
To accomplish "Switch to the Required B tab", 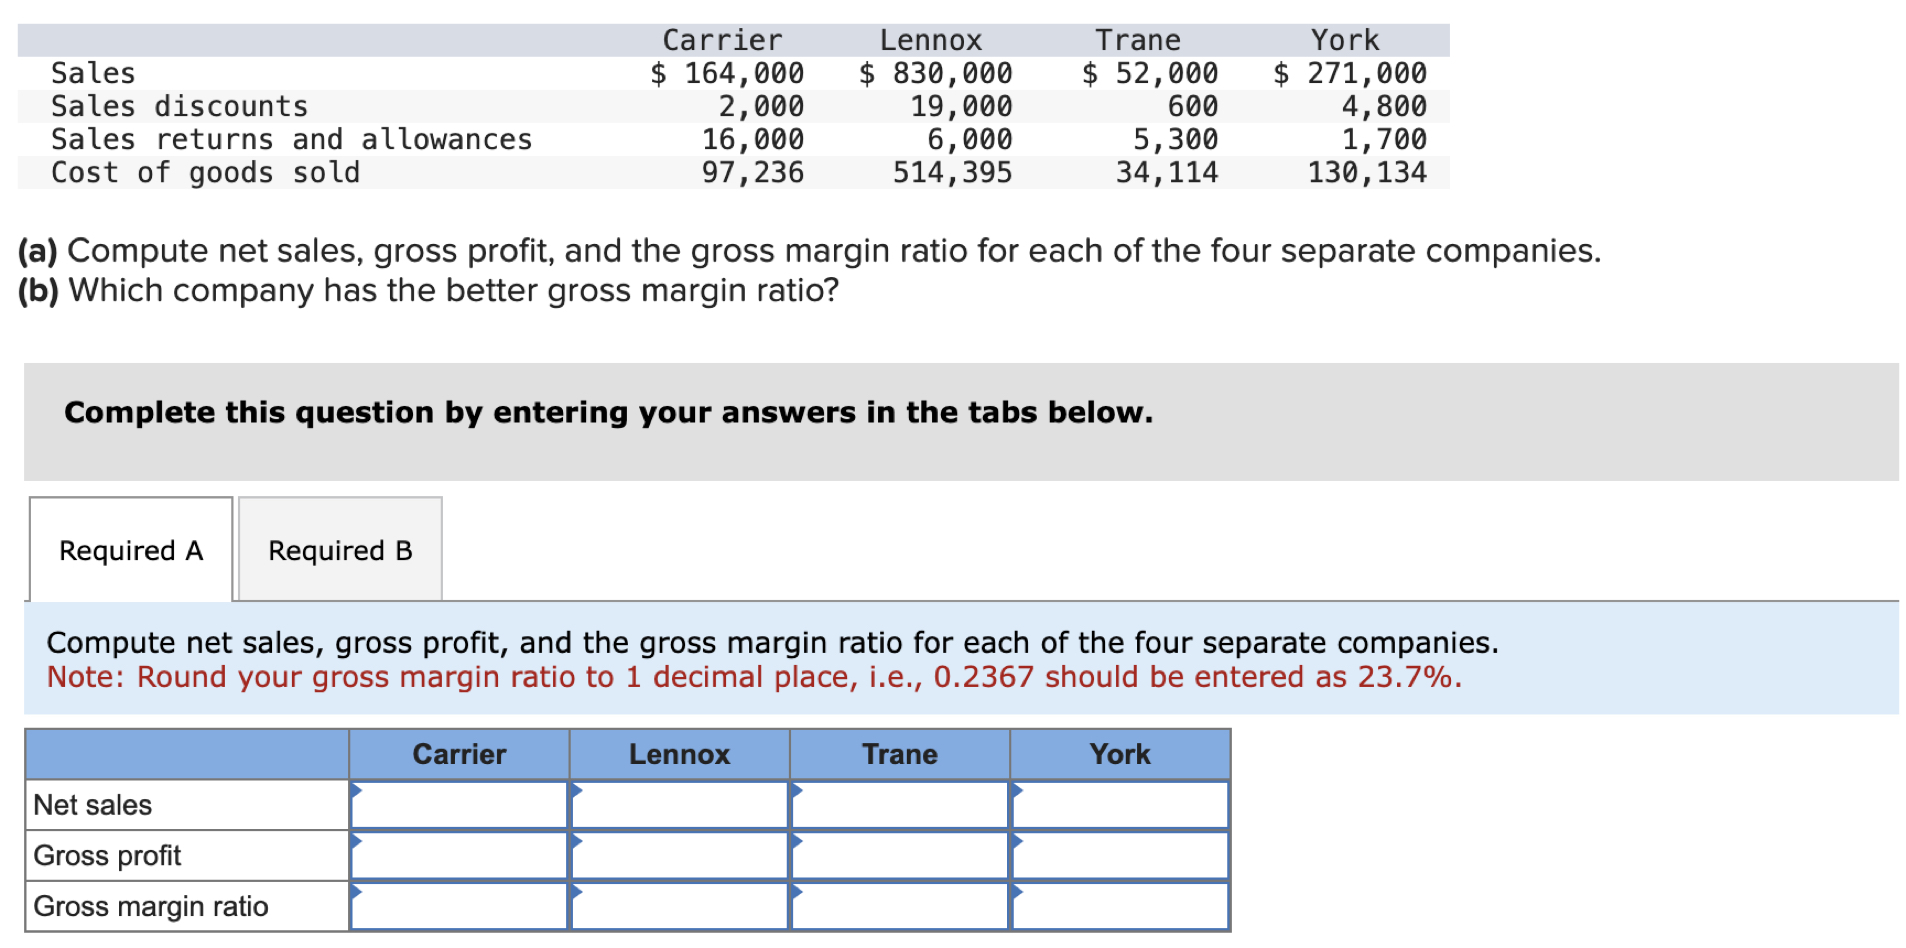I will coord(339,549).
